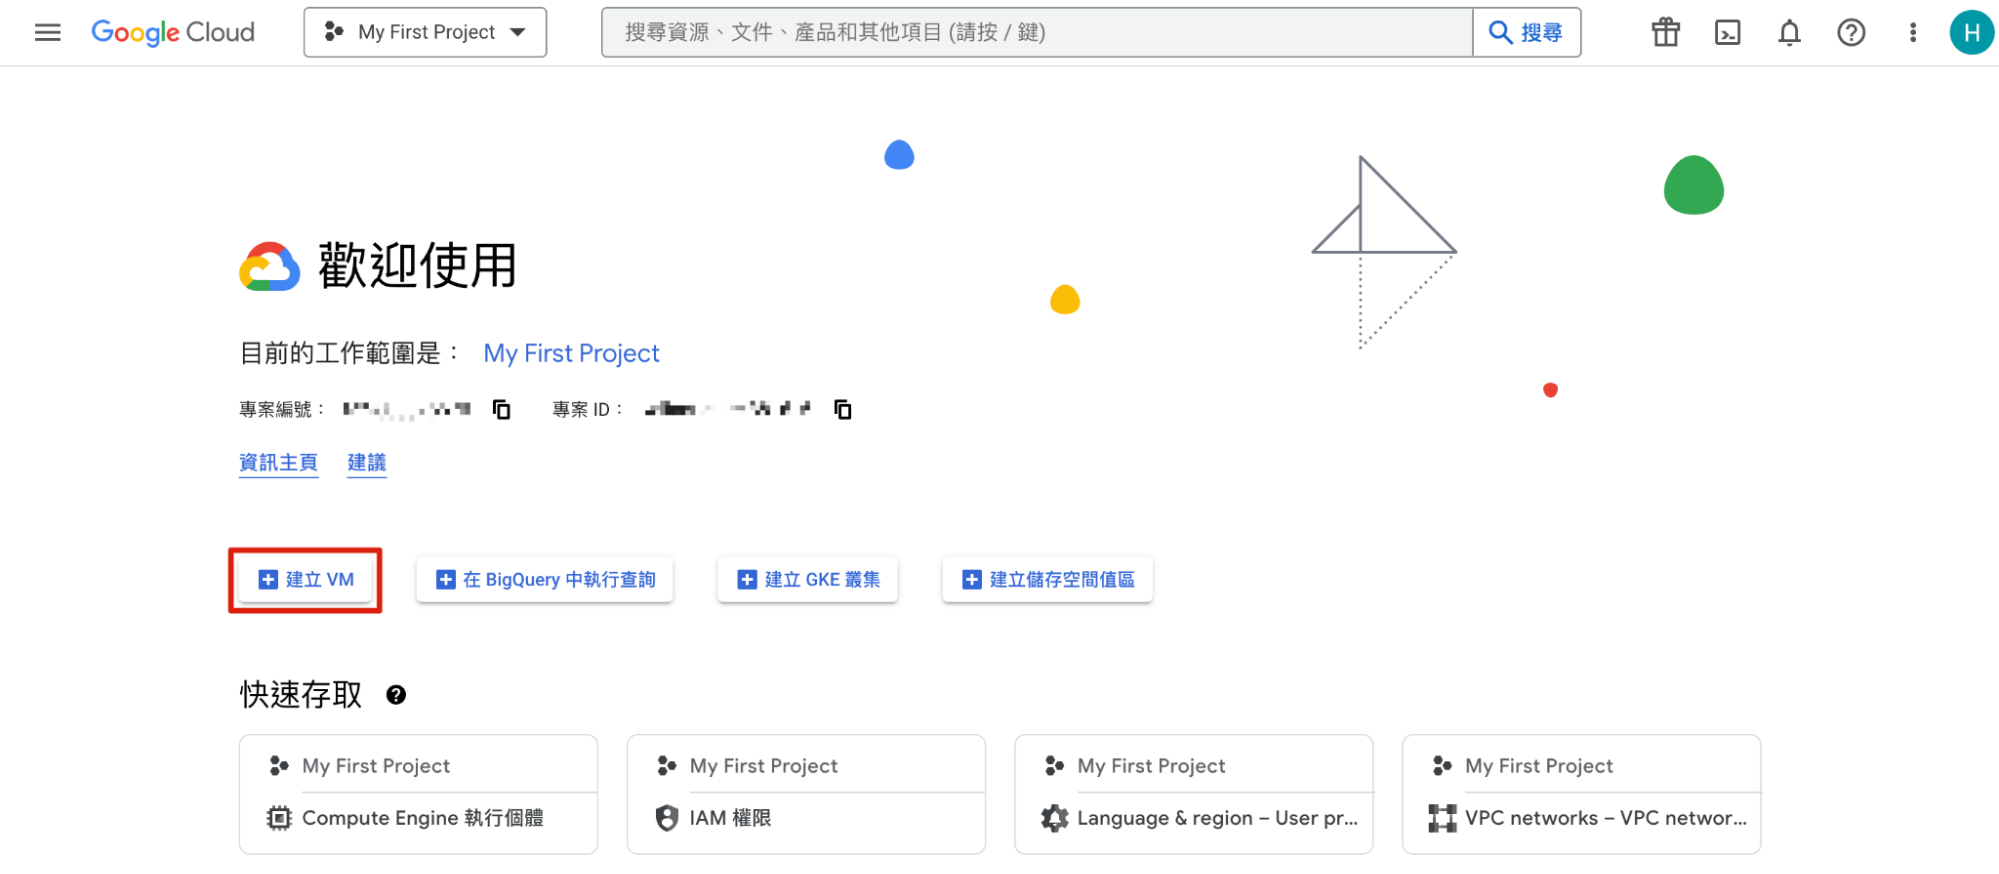The height and width of the screenshot is (874, 1999).
Task: Open the free trial gift icon
Action: tap(1665, 32)
